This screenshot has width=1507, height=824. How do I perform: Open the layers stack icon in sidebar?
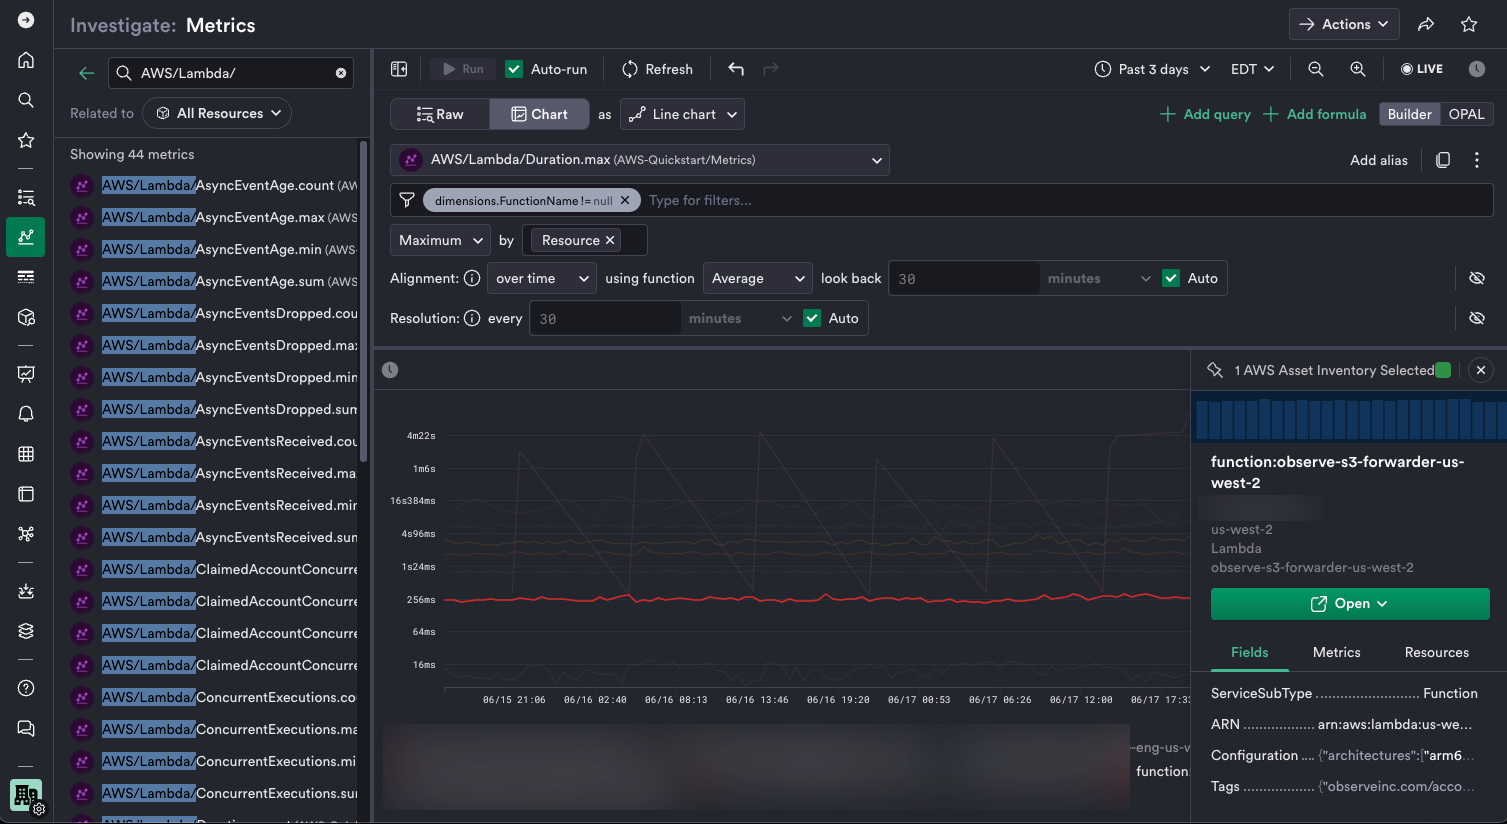(26, 631)
